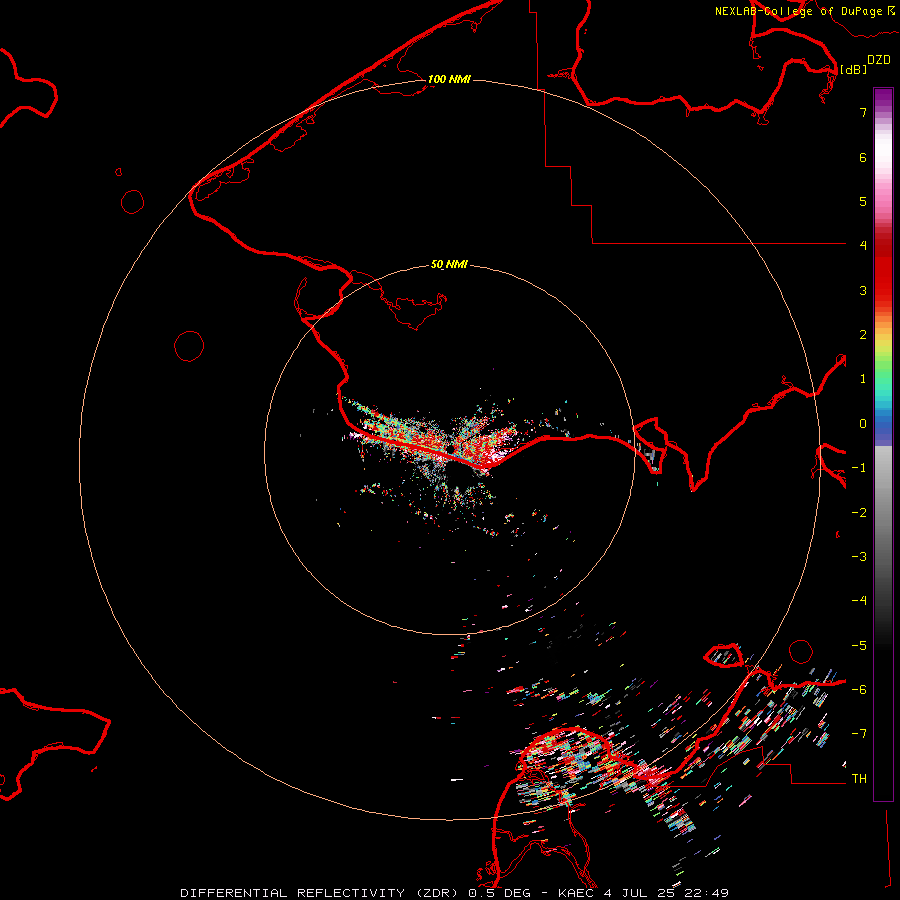This screenshot has height=900, width=900.
Task: Click the -3 value on the color scale
Action: click(x=859, y=557)
